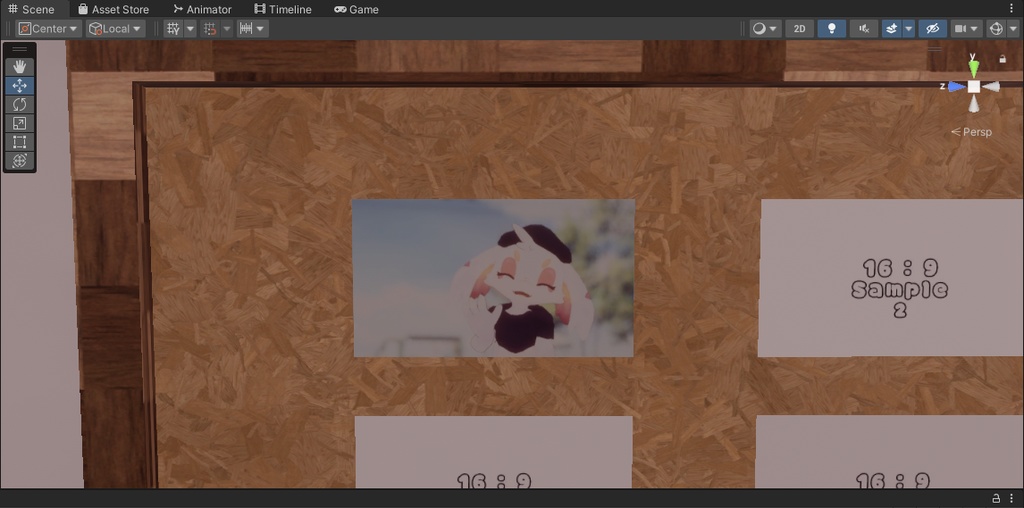Toggle grid visibility icon
Image resolution: width=1024 pixels, height=508 pixels.
[x=173, y=29]
